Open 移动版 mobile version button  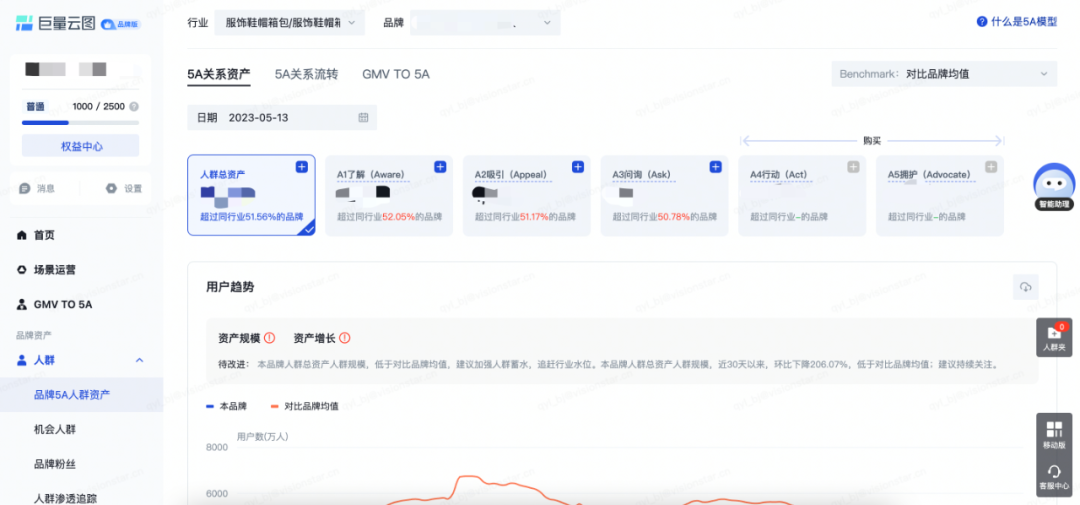pyautogui.click(x=1054, y=434)
